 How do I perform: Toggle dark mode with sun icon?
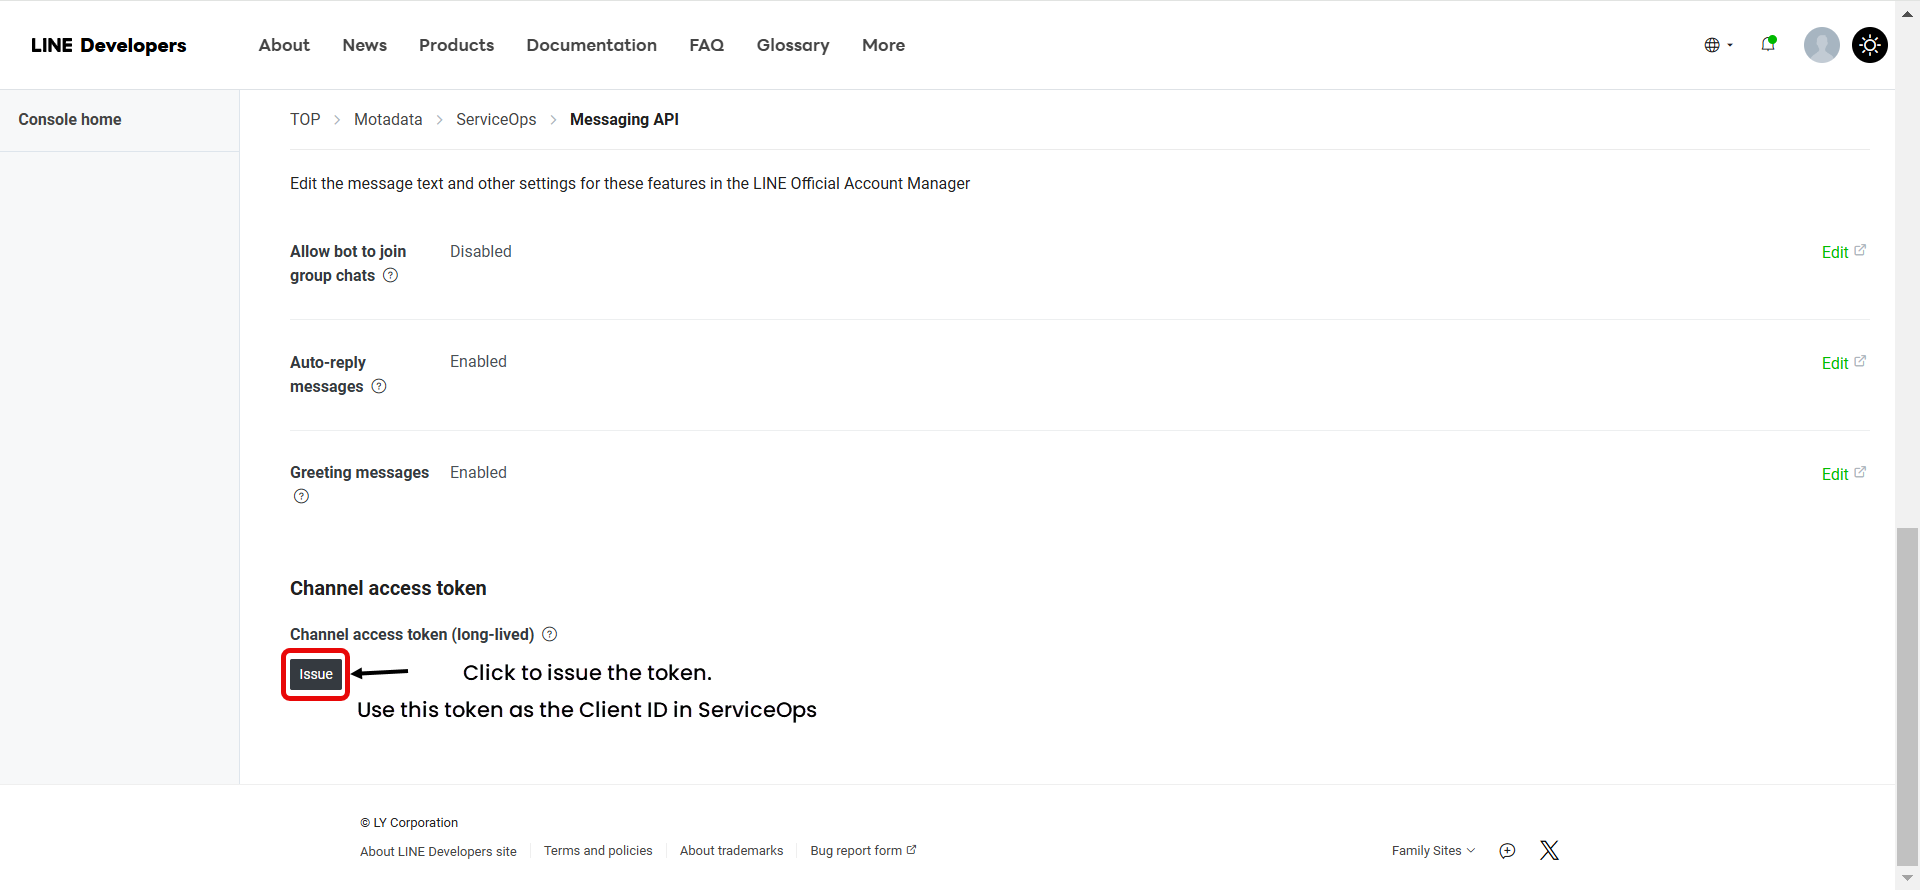1869,45
